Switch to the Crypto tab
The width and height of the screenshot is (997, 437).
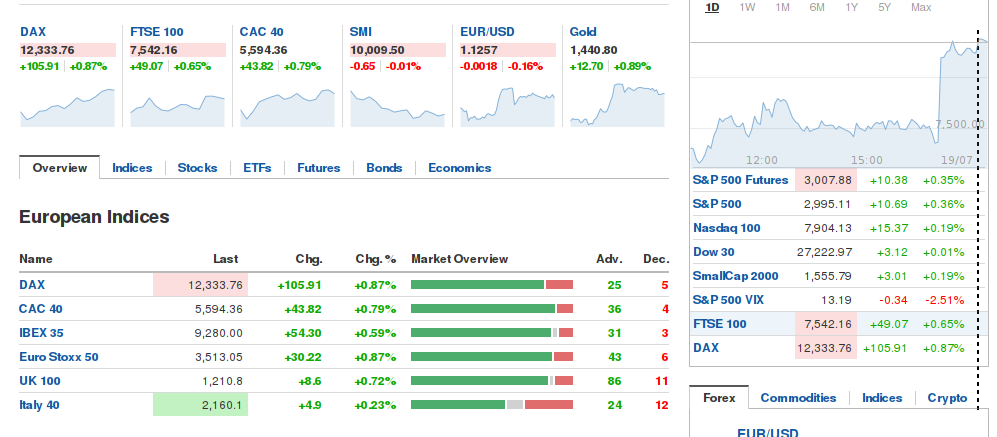[x=947, y=398]
